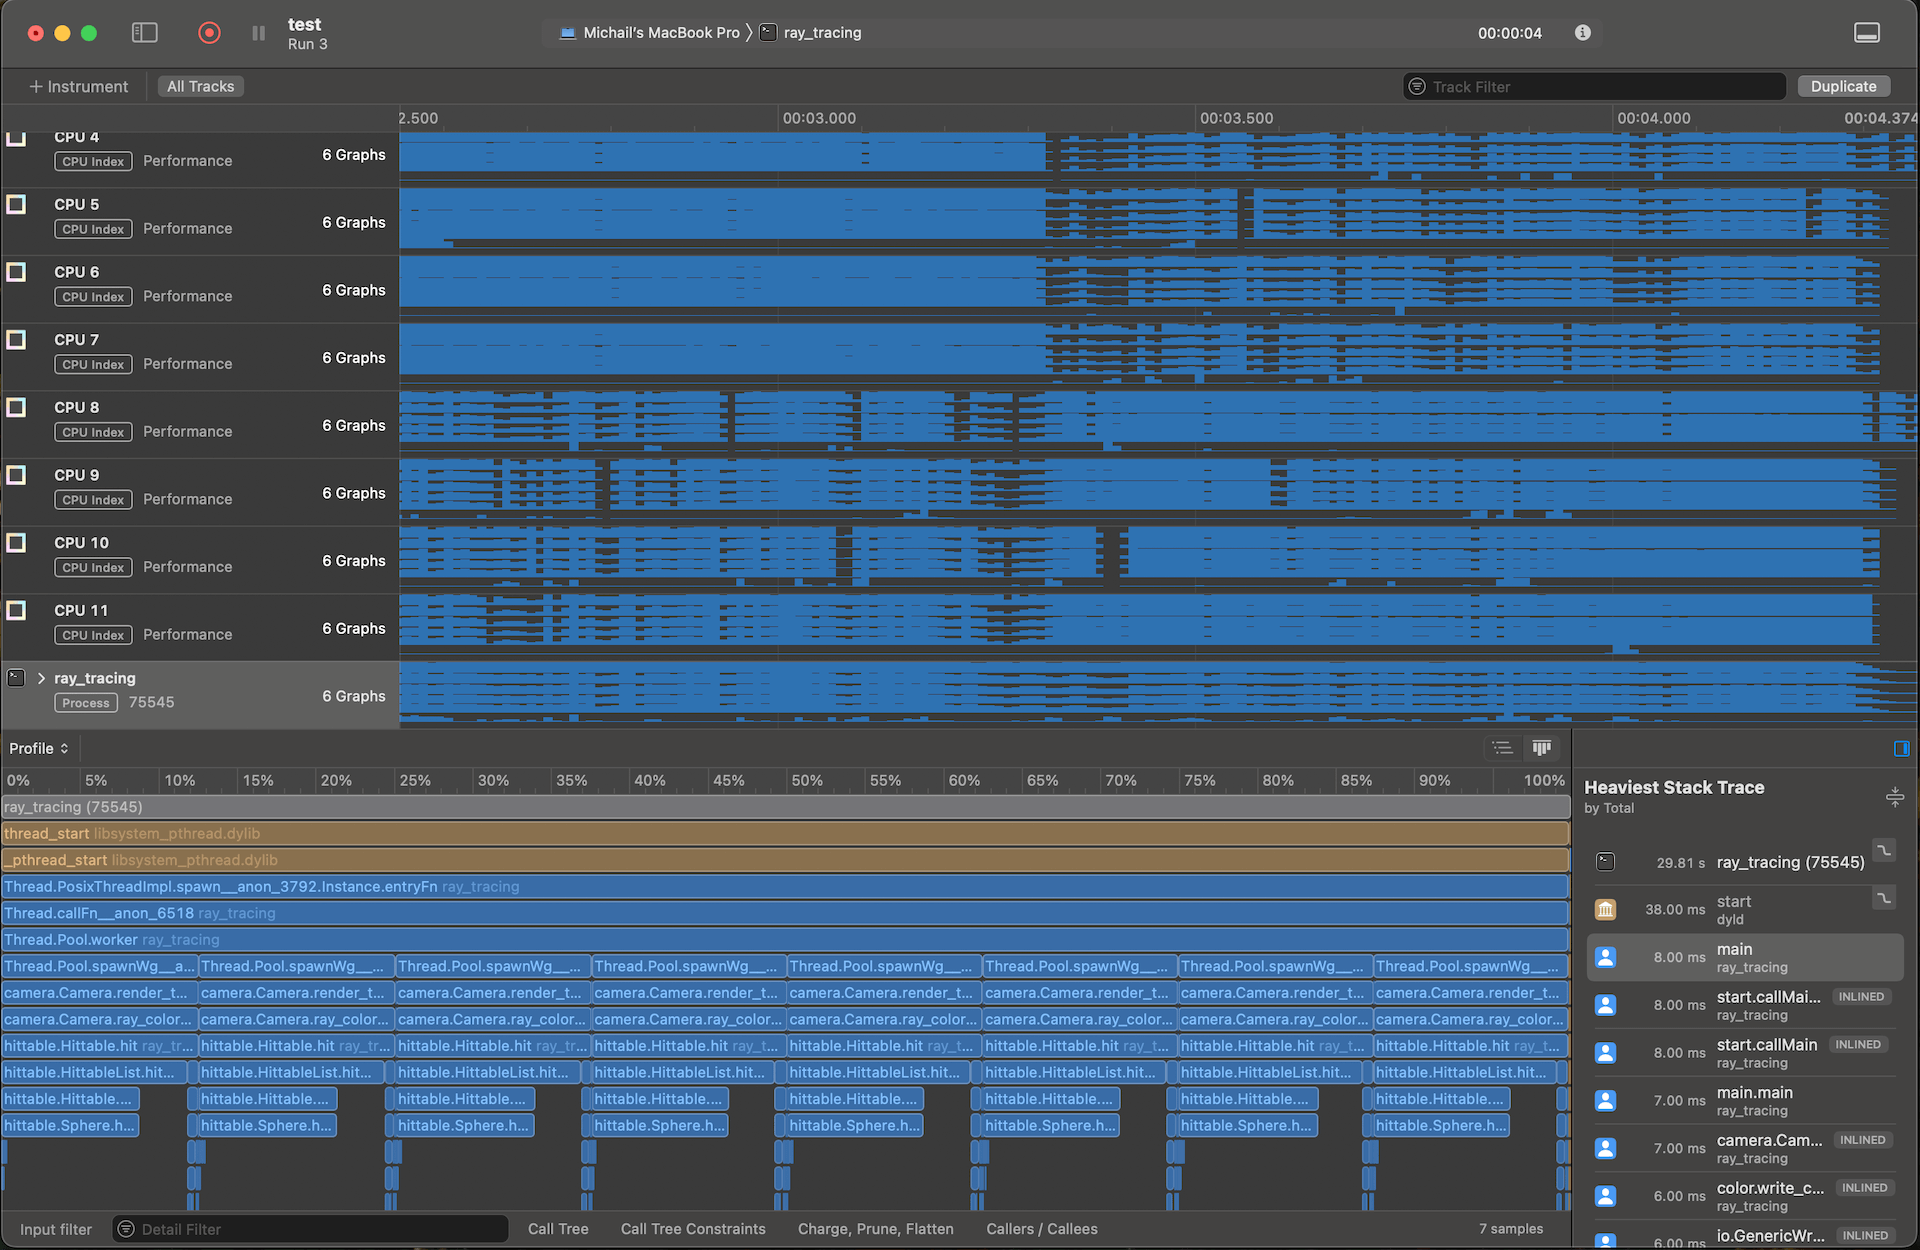
Task: Click the INLINED badge on start.callMain
Action: (x=1858, y=1044)
